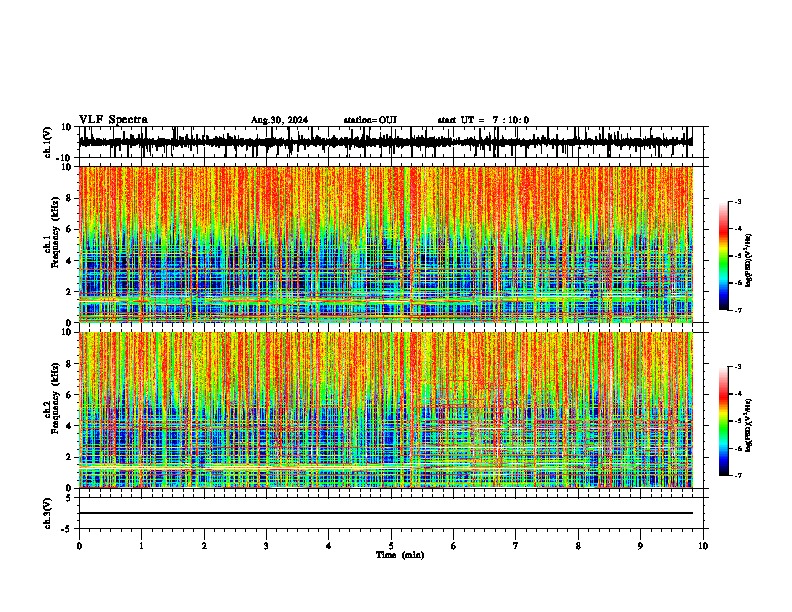Screen dimensions: 792x612
Task: Click the "VLF Spectra" title text
Action: [x=113, y=119]
